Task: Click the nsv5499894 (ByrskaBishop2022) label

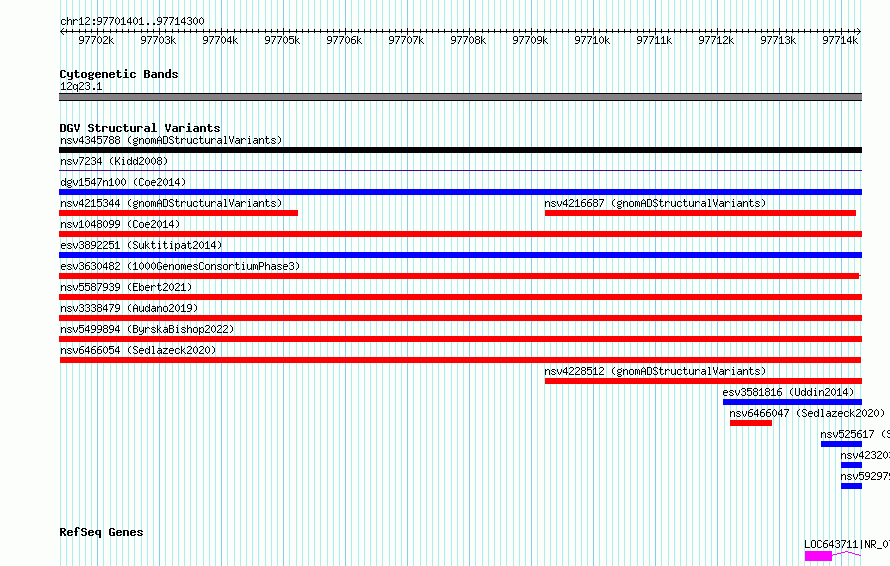Action: click(x=147, y=329)
